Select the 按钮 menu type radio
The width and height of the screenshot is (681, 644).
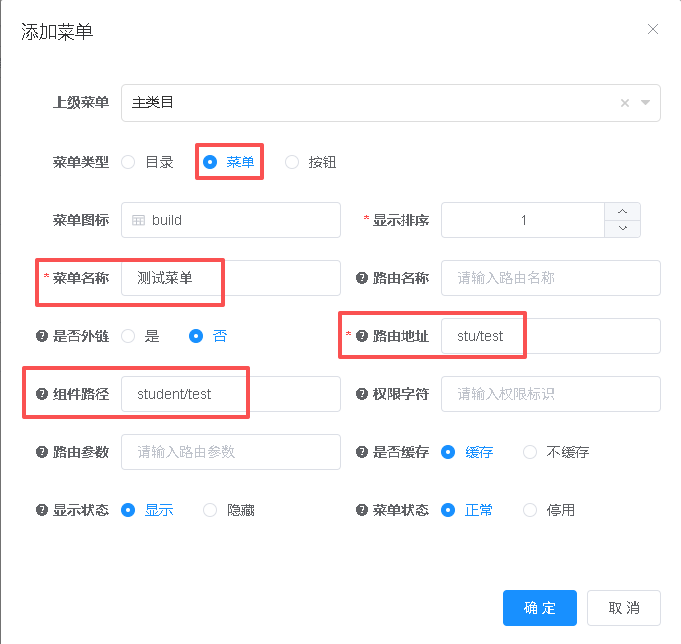[x=292, y=162]
